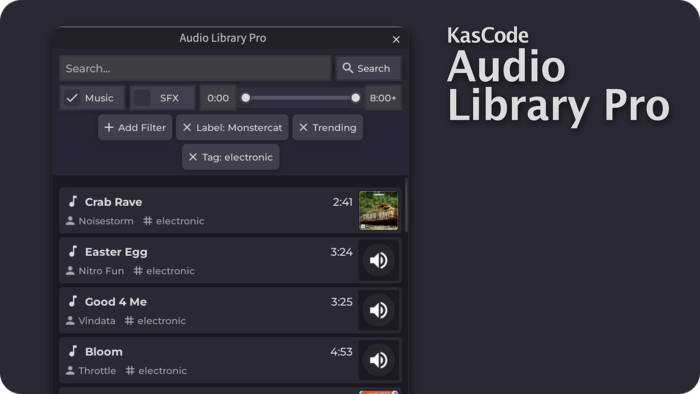Preview the Good 4 Me track audio
700x394 pixels.
[x=379, y=310]
